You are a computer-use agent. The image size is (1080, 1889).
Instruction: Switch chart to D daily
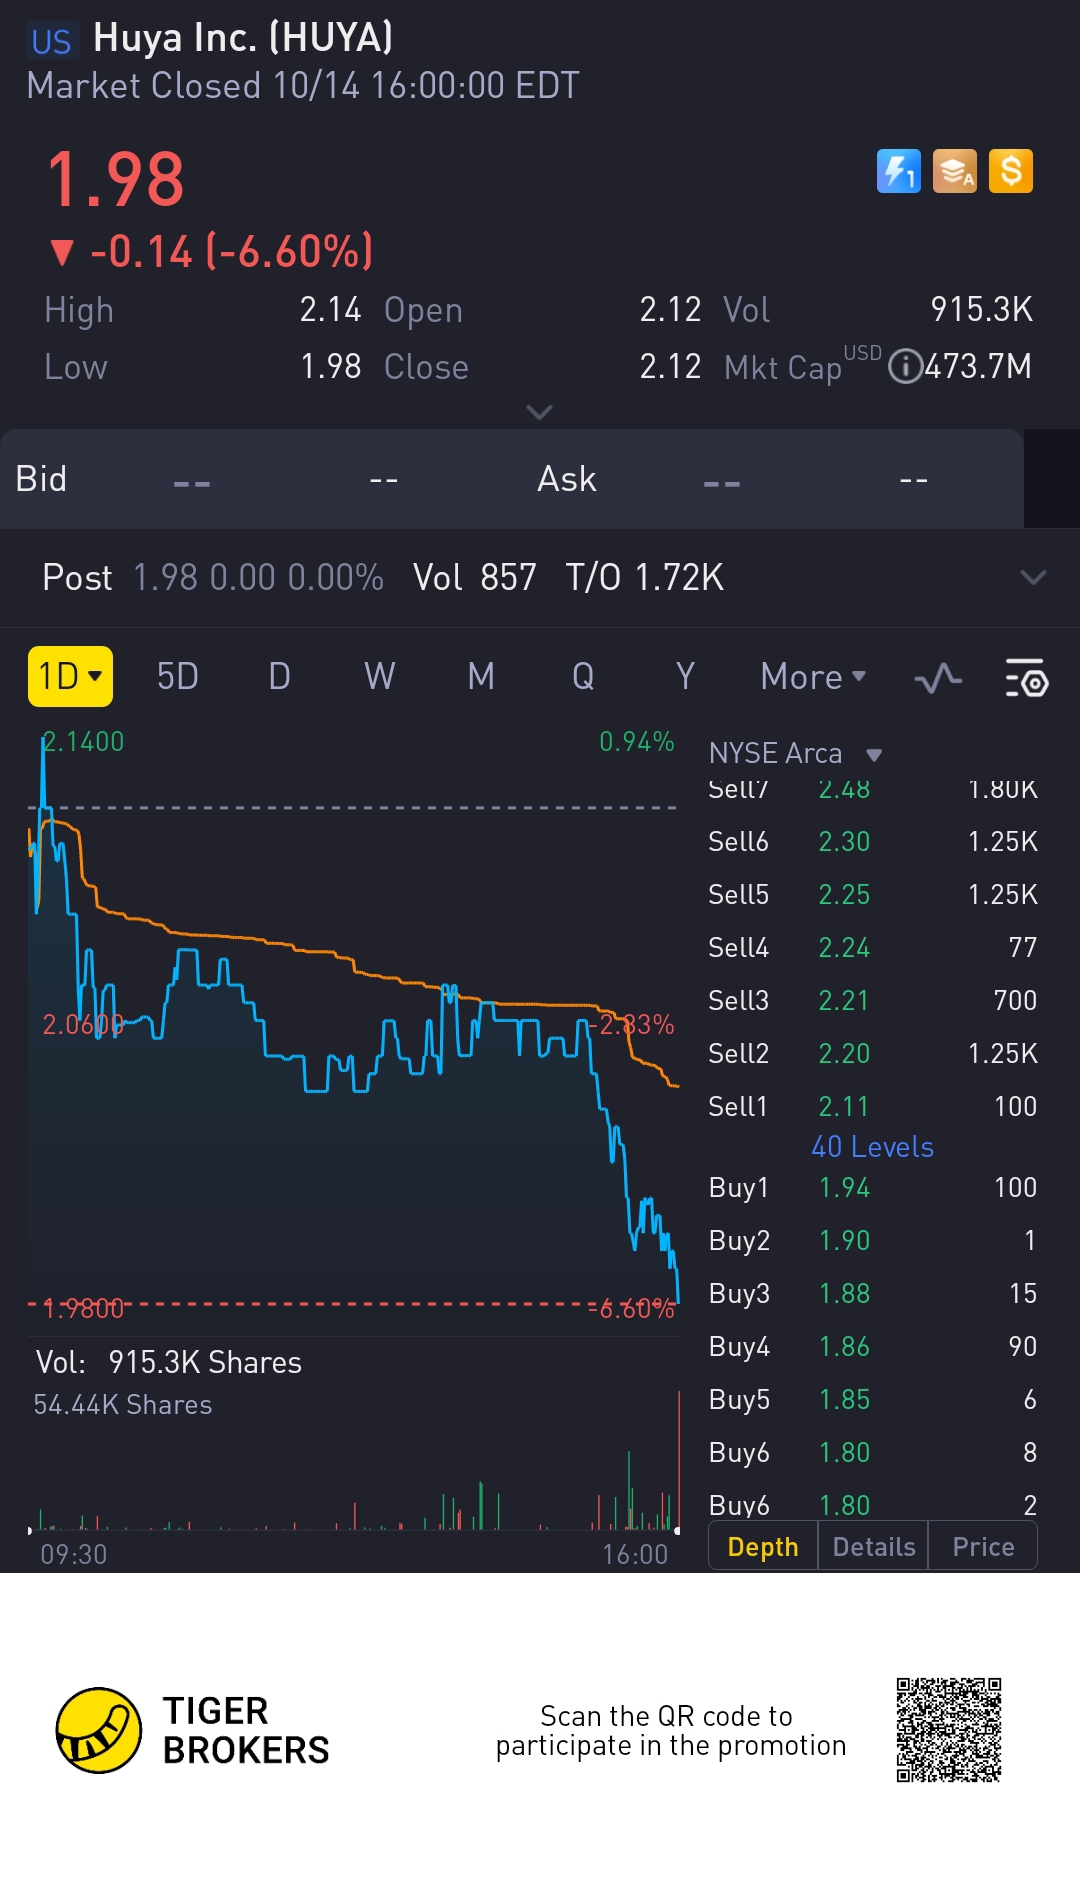[x=280, y=677]
